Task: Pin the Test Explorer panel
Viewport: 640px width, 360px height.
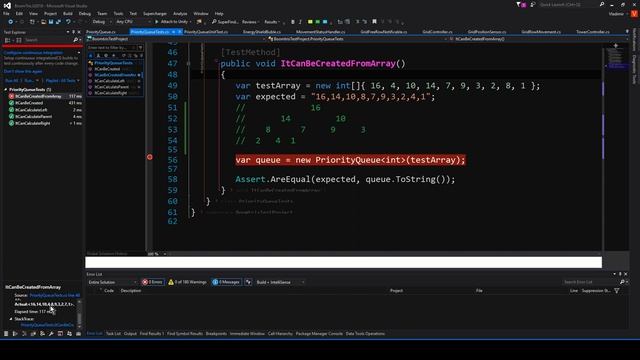Action: point(73,32)
